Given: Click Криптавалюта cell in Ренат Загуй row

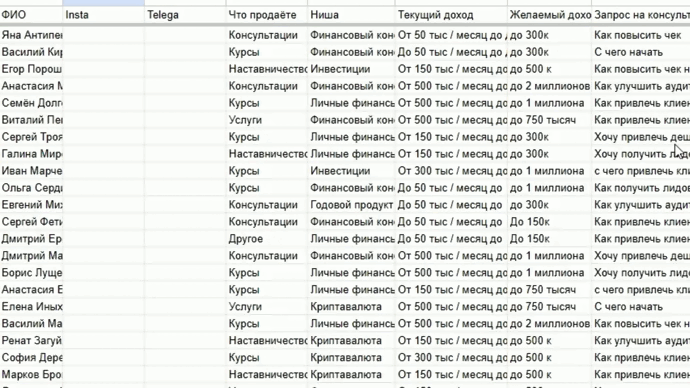Looking at the screenshot, I should click(352, 340).
